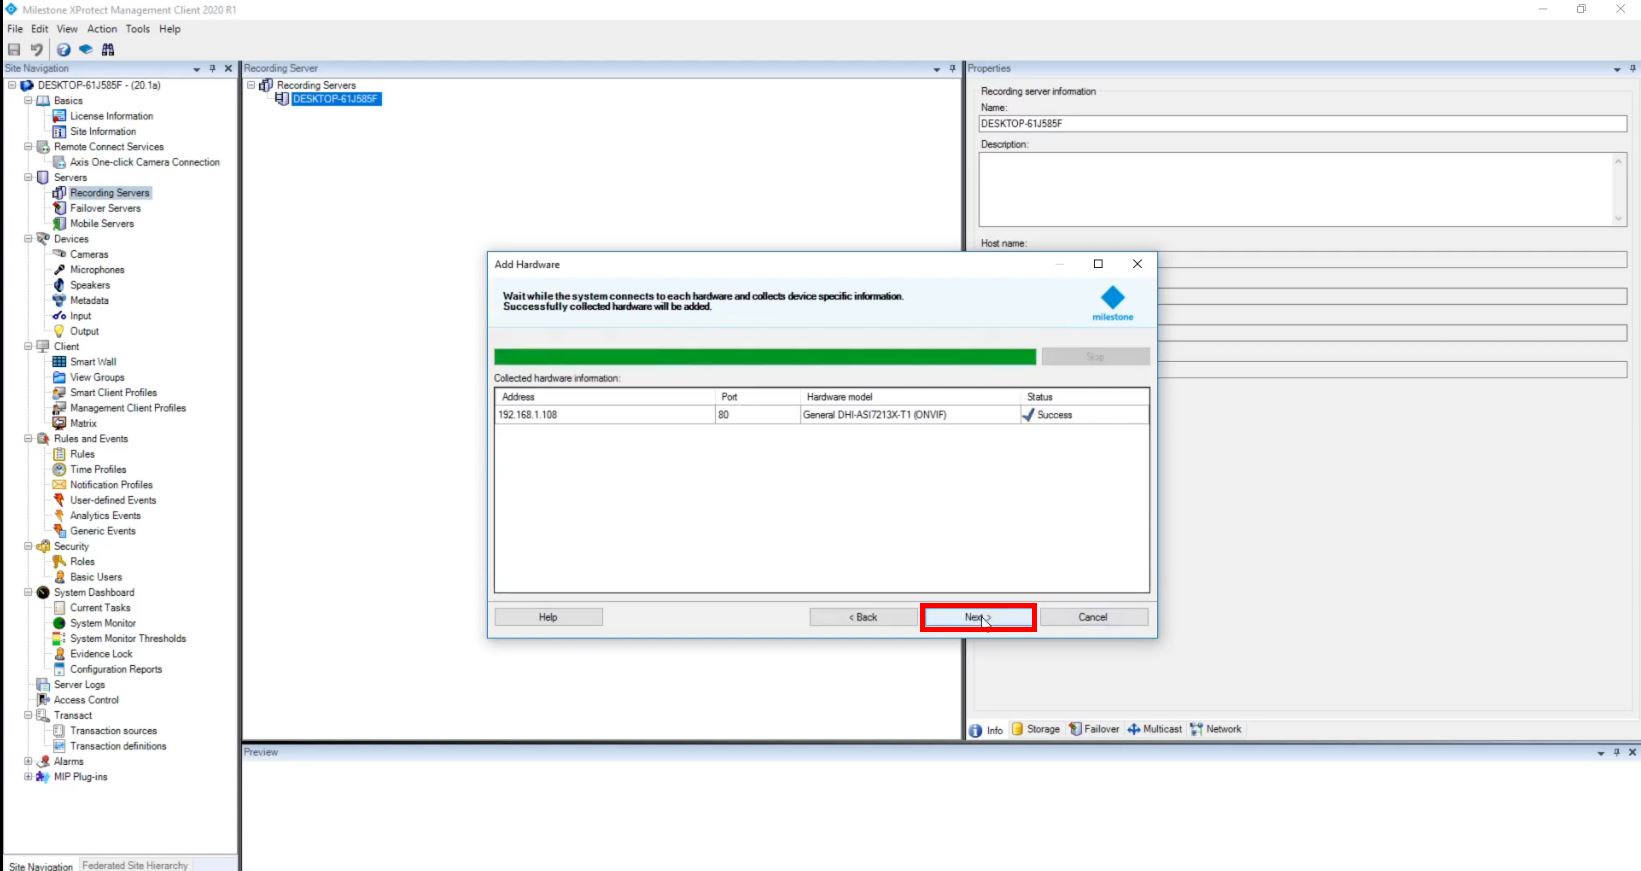The width and height of the screenshot is (1641, 871).
Task: Open Mobile Servers node
Action: tap(102, 223)
